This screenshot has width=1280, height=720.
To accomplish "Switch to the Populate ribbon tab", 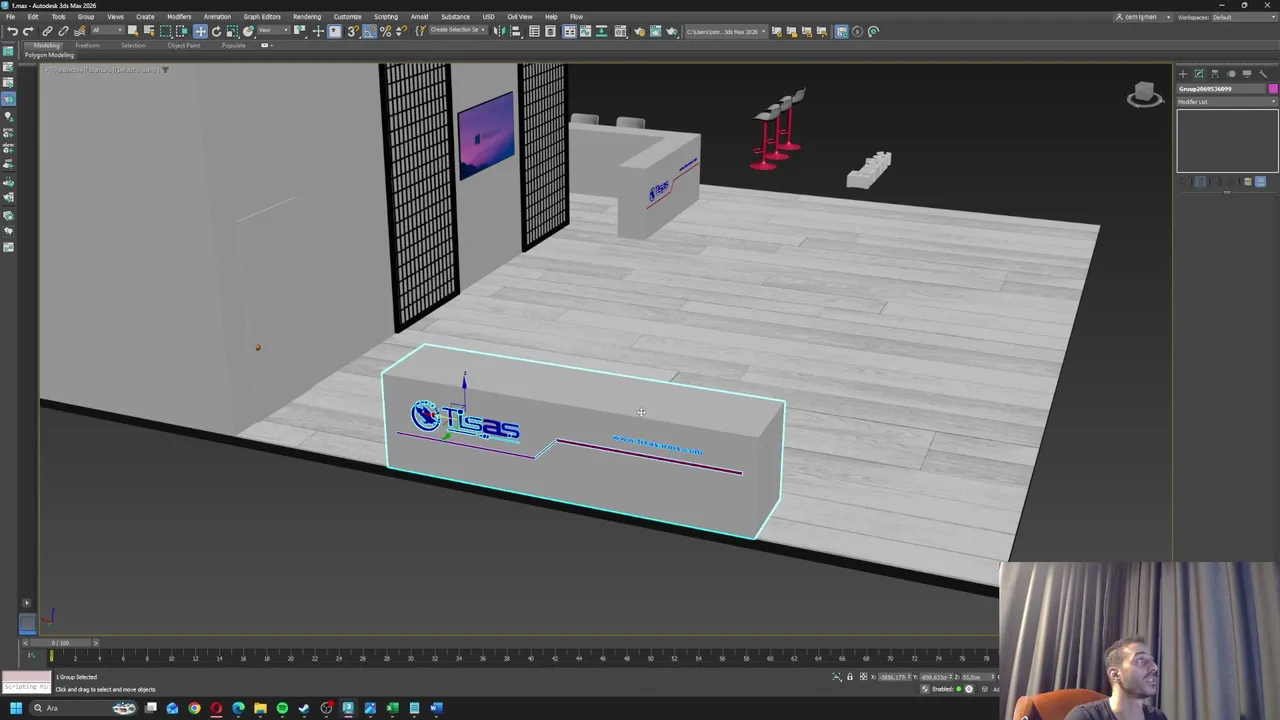I will [233, 45].
